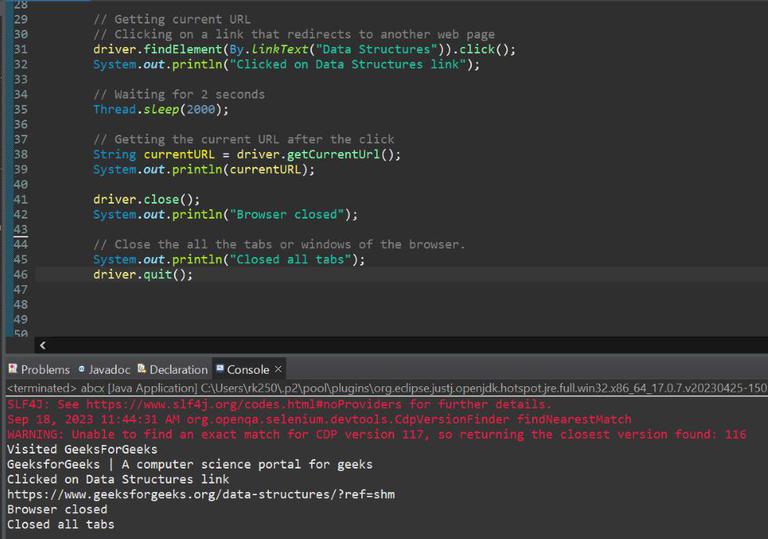768x539 pixels.
Task: Close the Console view tab
Action: 278,368
